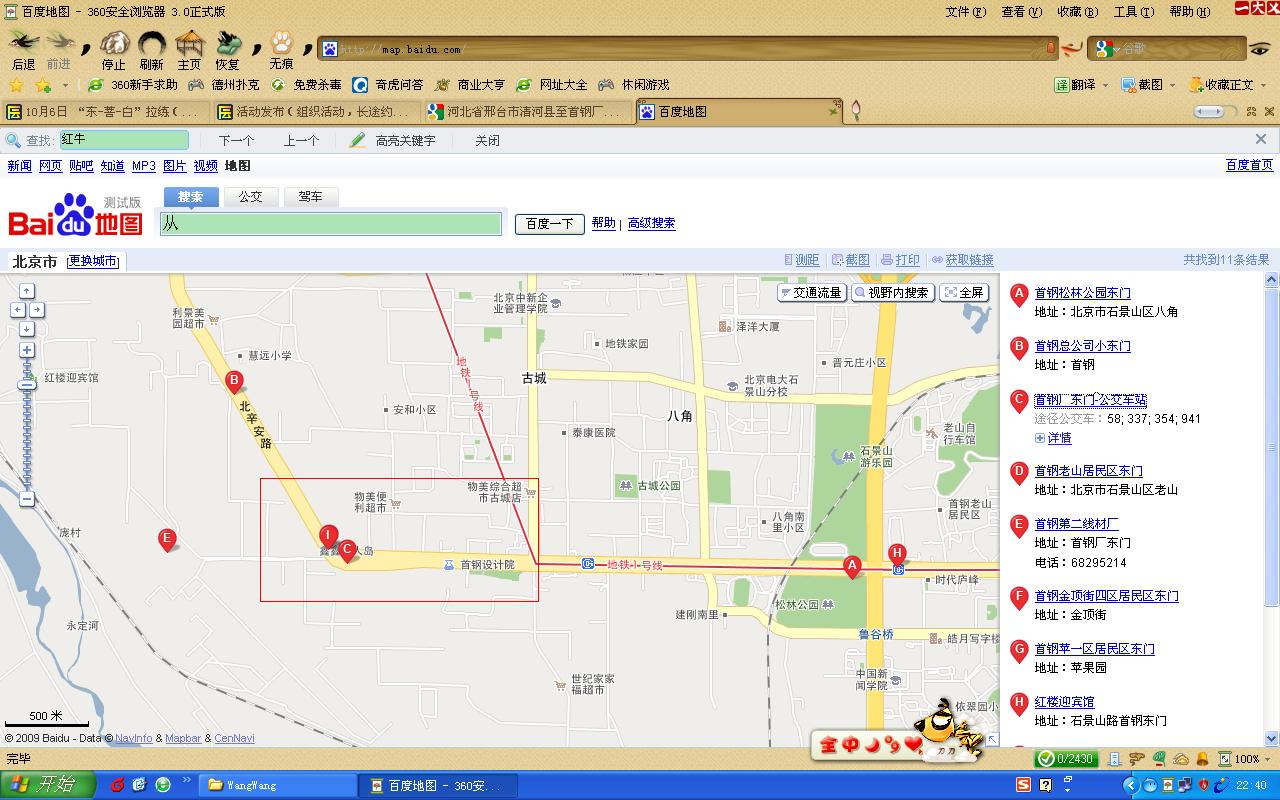Toggle 全屏 fullscreen map mode
This screenshot has height=800, width=1280.
point(964,293)
